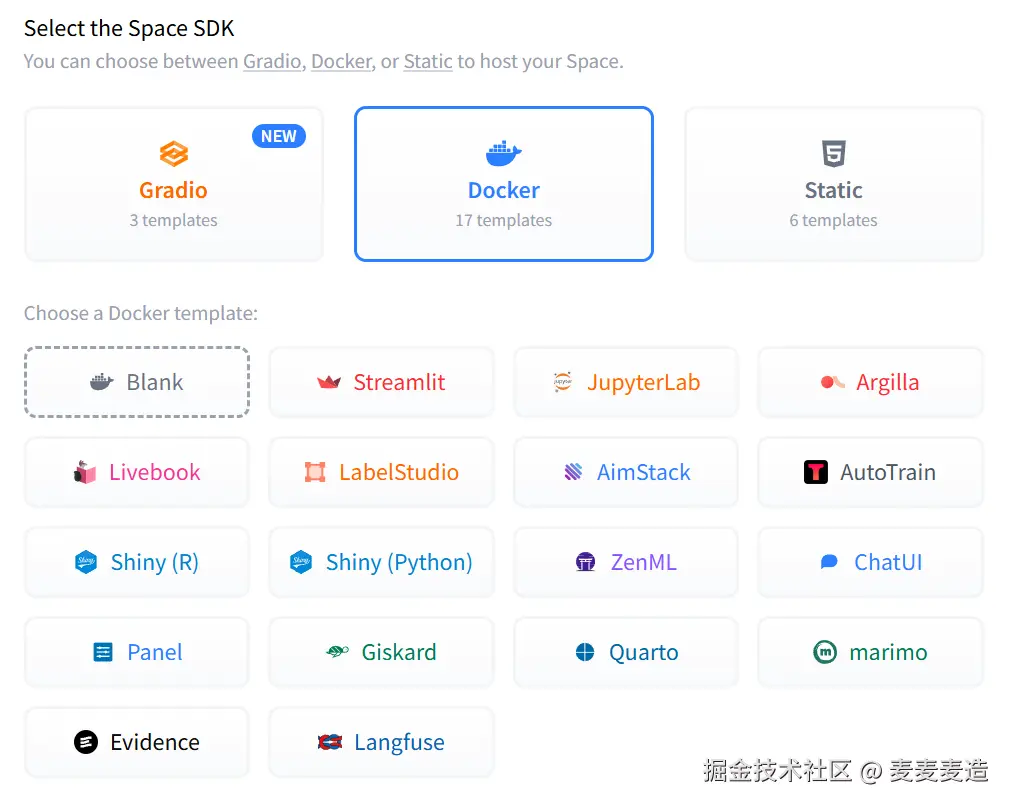Click the gray whale icon beside Blank
The width and height of the screenshot is (1011, 807).
pos(101,382)
